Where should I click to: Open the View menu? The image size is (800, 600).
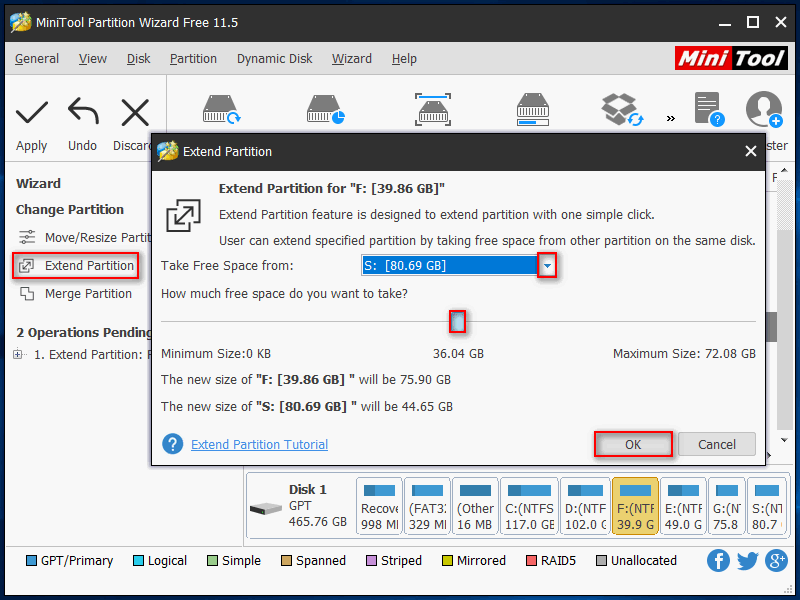(x=93, y=59)
